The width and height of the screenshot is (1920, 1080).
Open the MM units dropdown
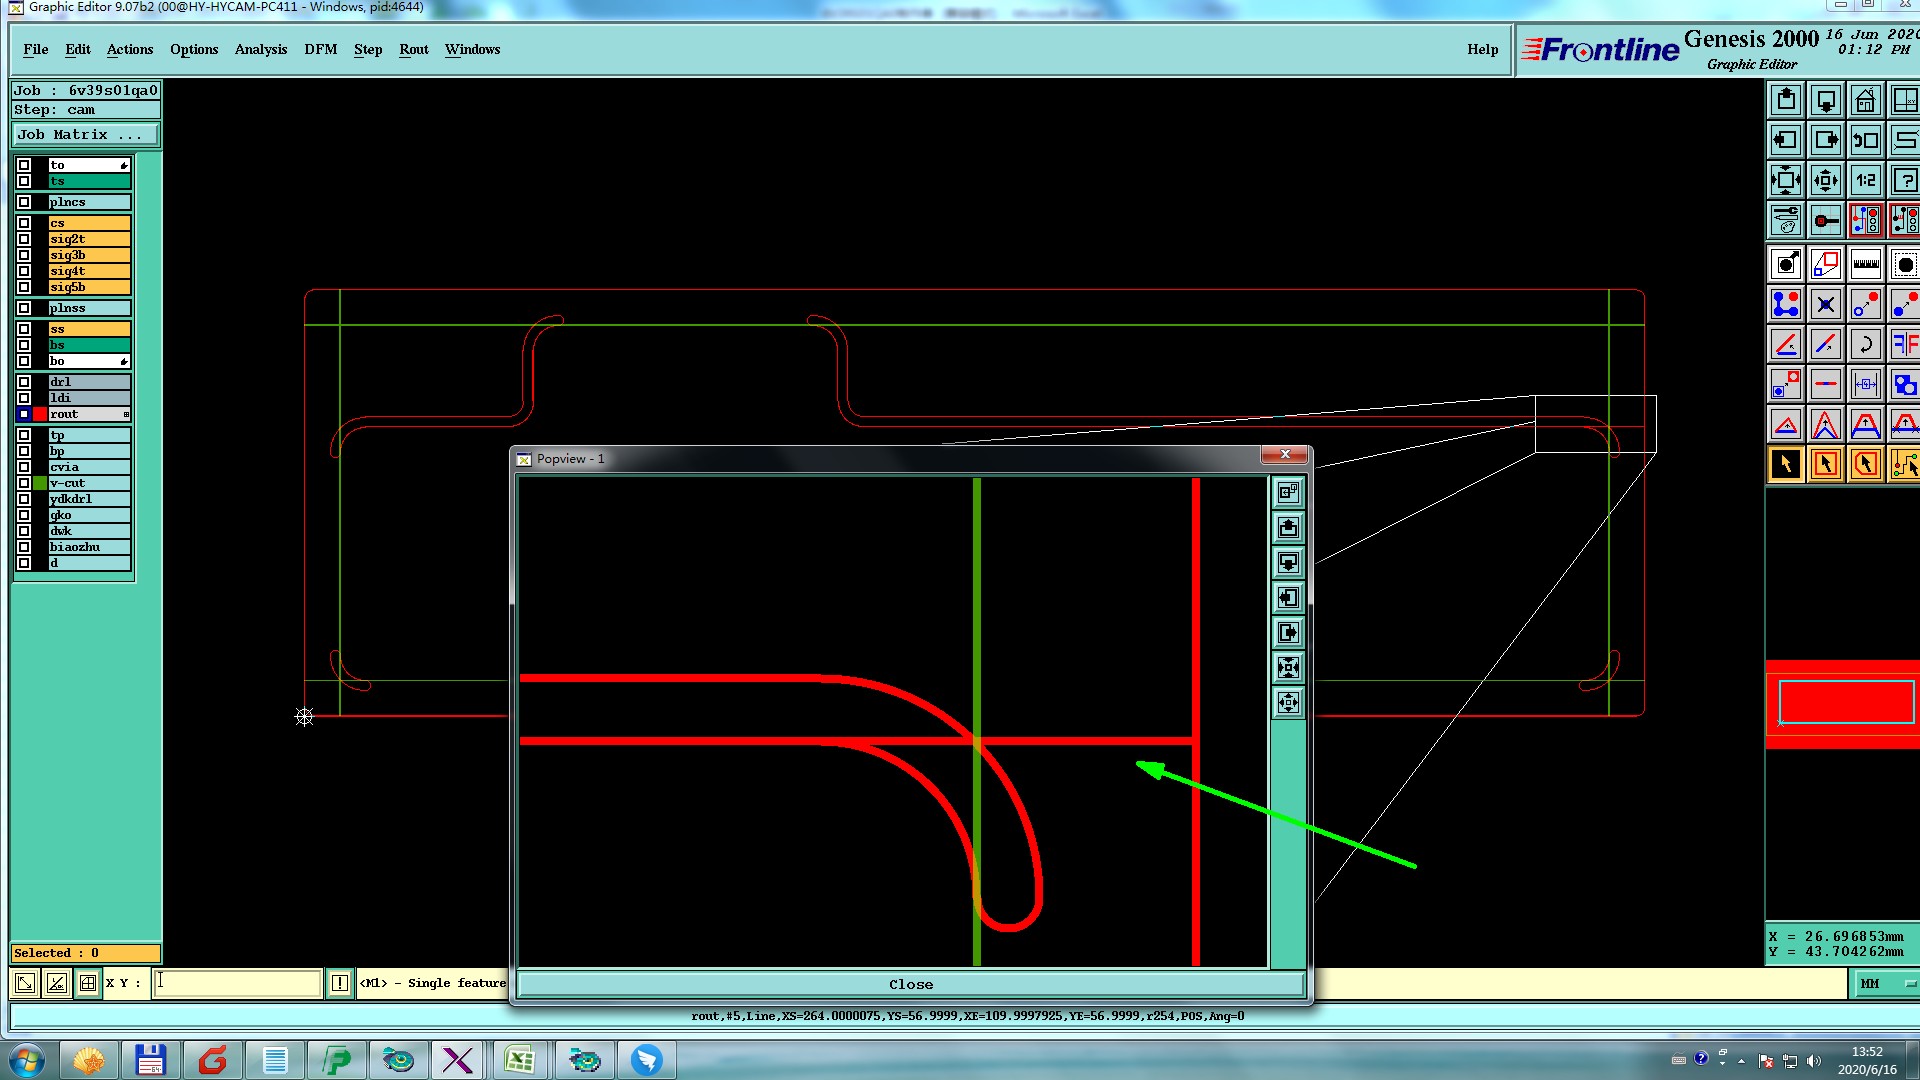[x=1884, y=983]
